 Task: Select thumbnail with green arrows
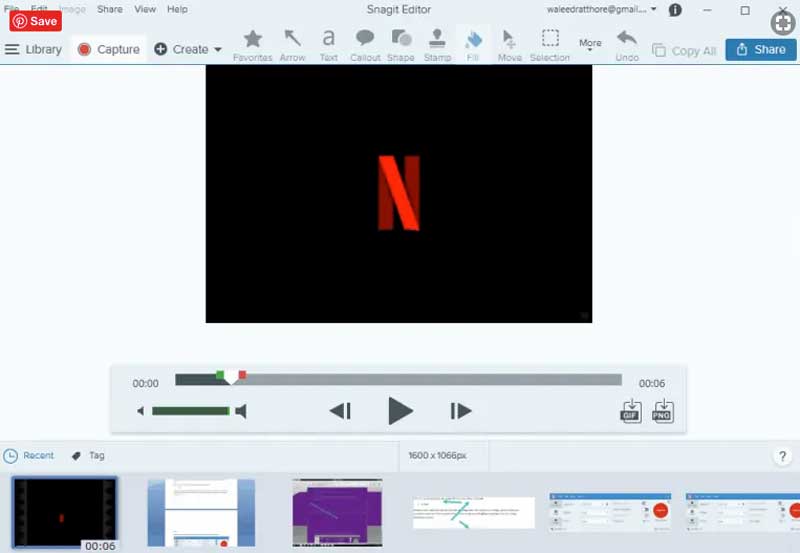pos(473,513)
